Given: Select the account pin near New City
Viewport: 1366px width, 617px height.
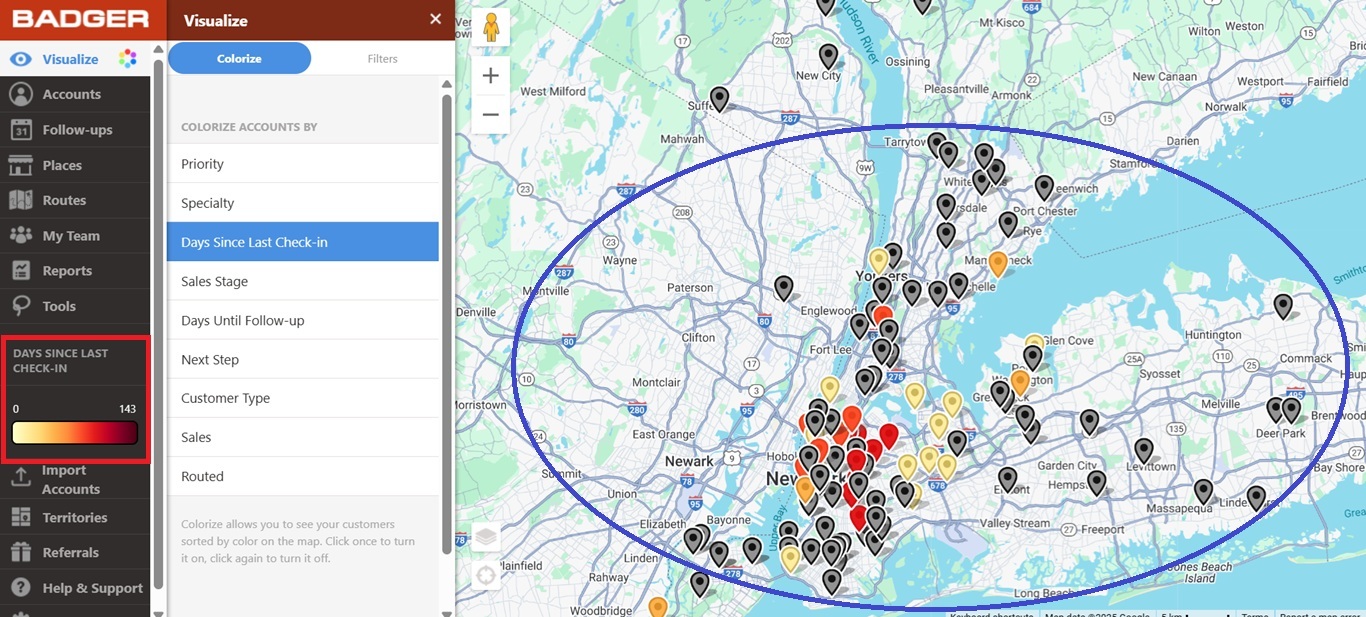Looking at the screenshot, I should 828,55.
